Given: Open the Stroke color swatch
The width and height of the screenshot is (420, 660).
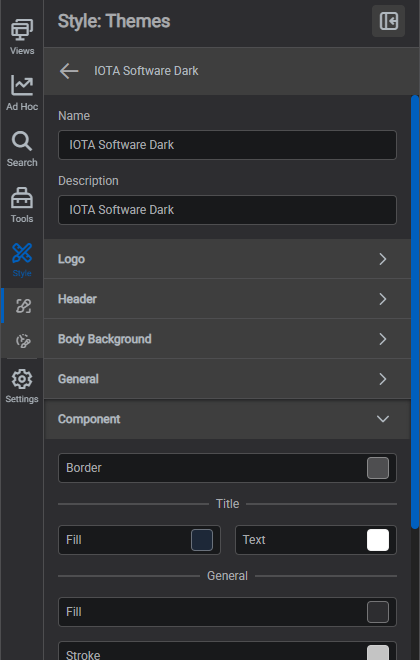Looking at the screenshot, I should (377, 653).
